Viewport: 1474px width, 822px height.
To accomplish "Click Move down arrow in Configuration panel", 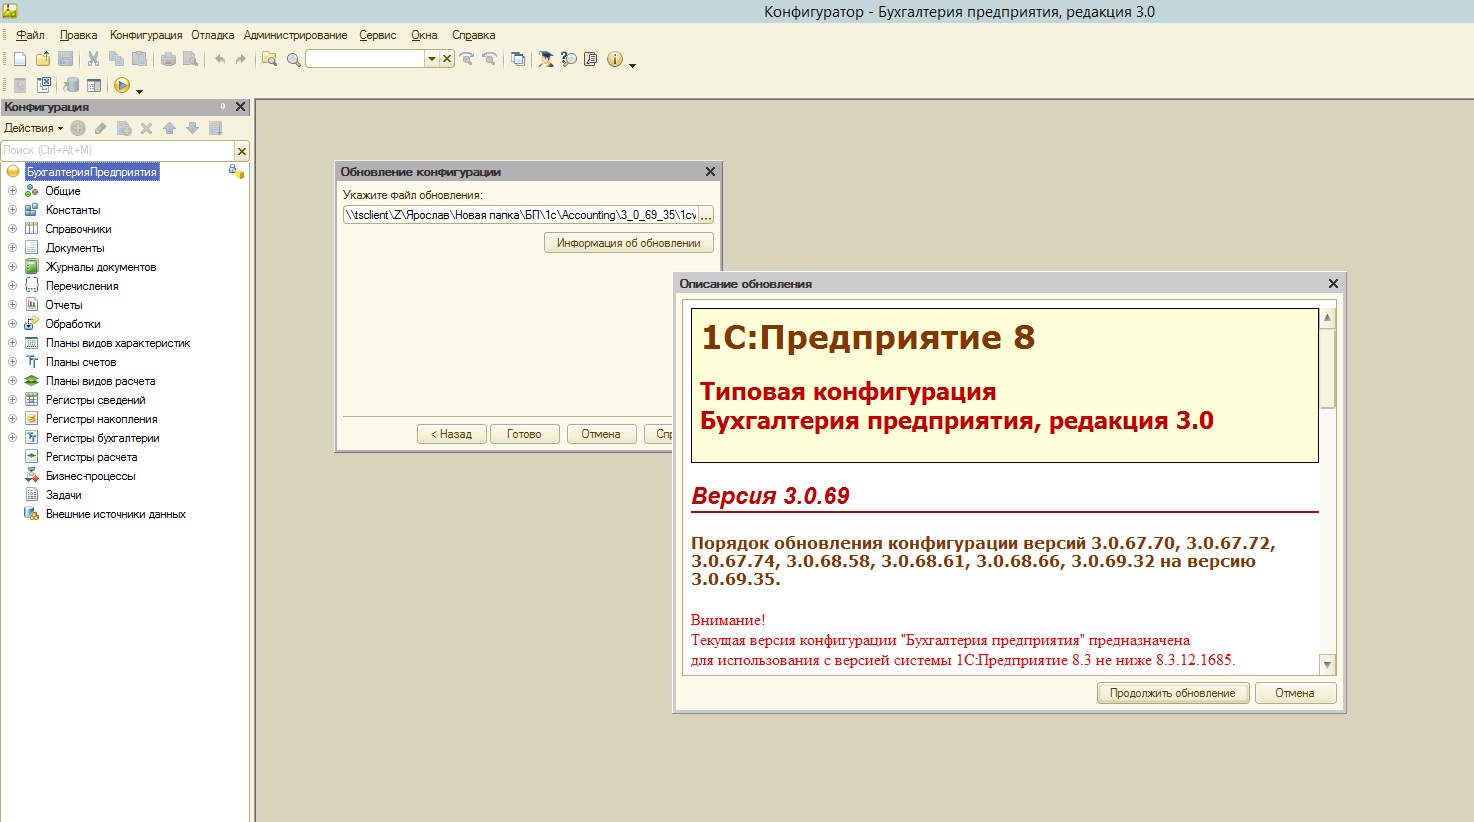I will (x=192, y=128).
